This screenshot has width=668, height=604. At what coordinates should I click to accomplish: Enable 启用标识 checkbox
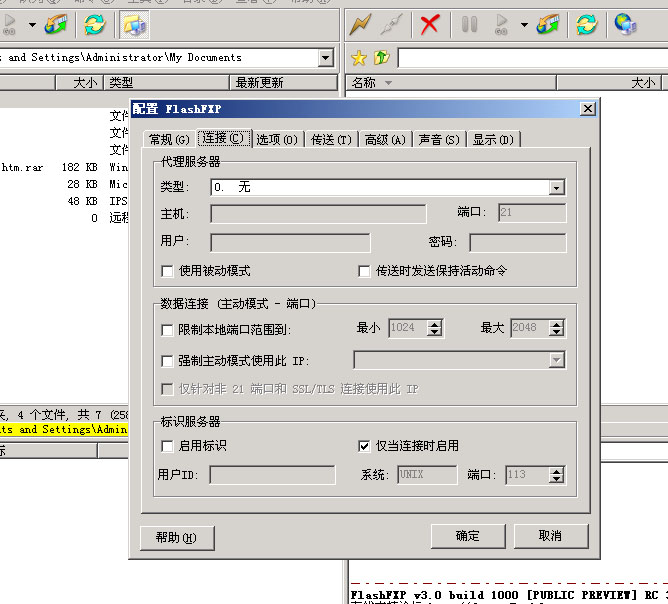pos(167,446)
